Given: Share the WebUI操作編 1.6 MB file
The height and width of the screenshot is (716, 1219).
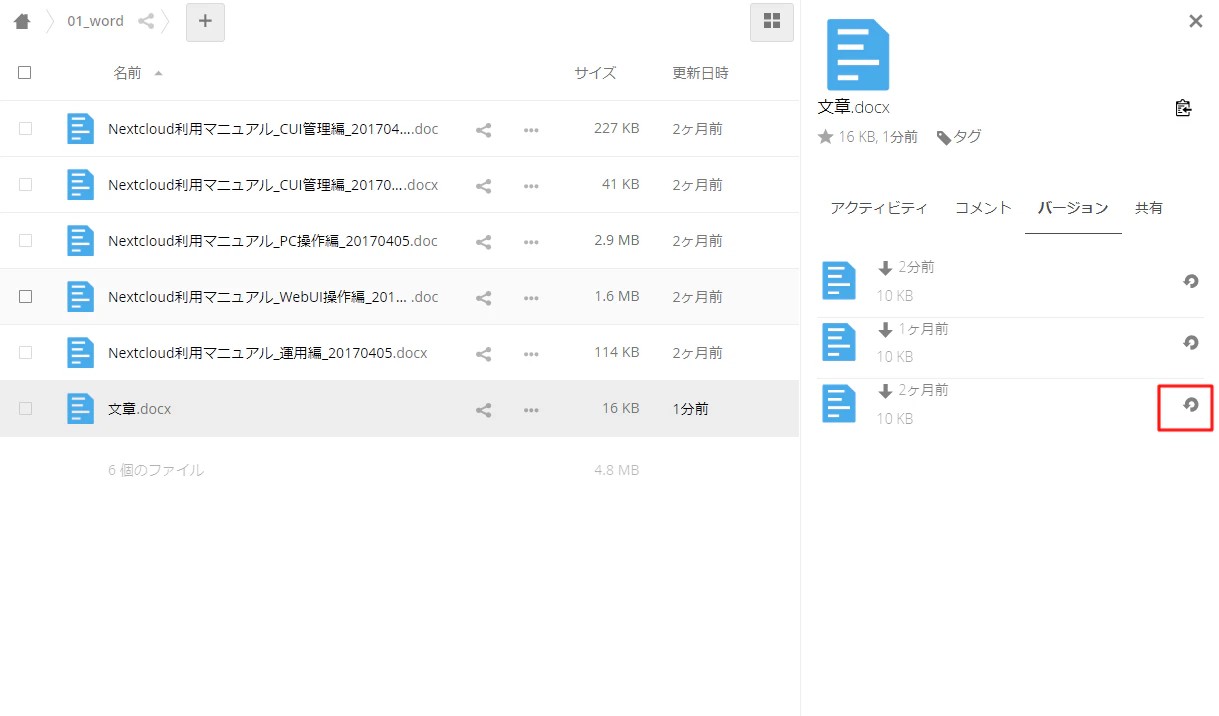Looking at the screenshot, I should click(x=483, y=297).
